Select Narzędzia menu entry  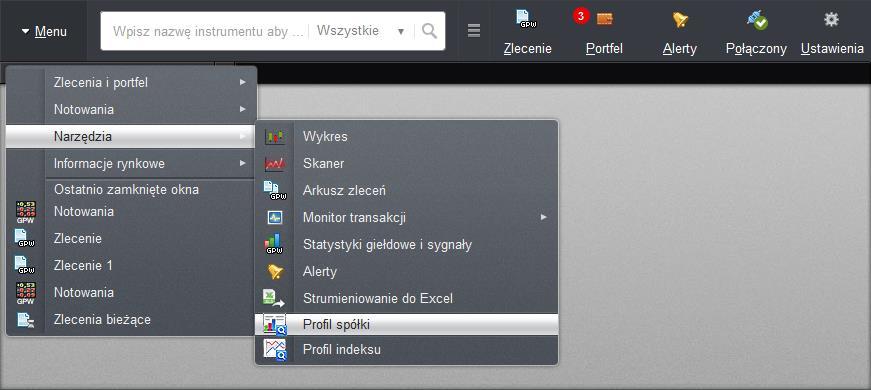pyautogui.click(x=131, y=136)
